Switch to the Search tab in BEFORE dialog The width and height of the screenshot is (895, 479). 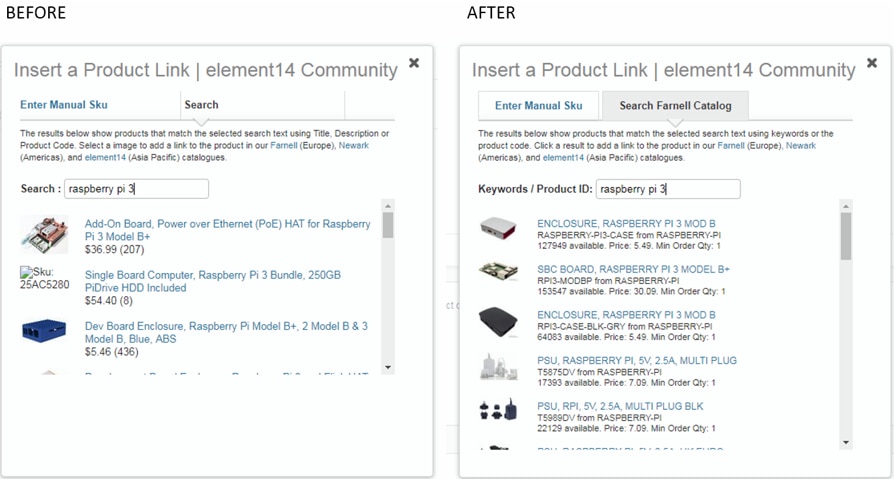click(x=201, y=105)
